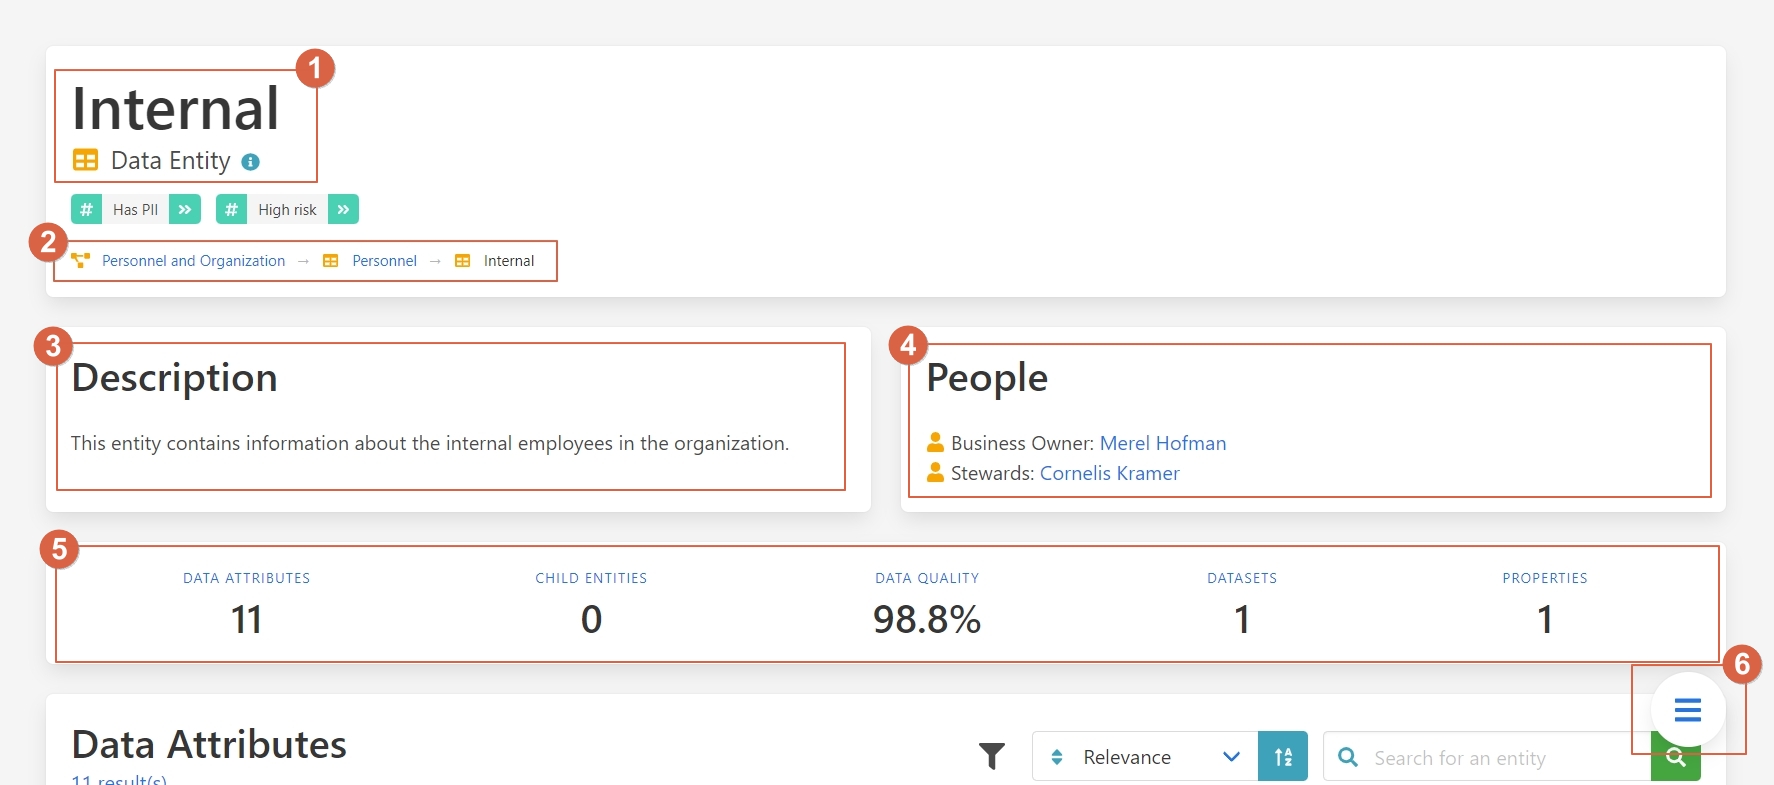Click the Personnel and Organization hierarchy icon

[81, 261]
